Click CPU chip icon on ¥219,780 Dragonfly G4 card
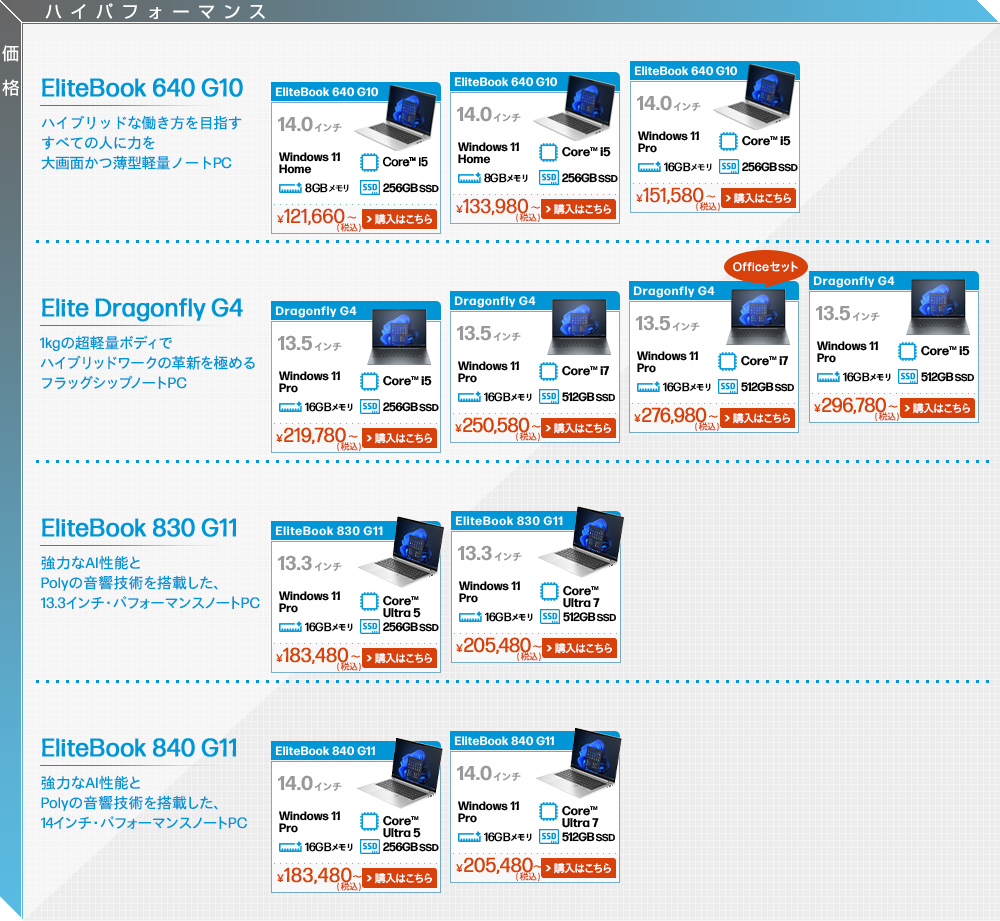The width and height of the screenshot is (1000, 921). point(369,381)
